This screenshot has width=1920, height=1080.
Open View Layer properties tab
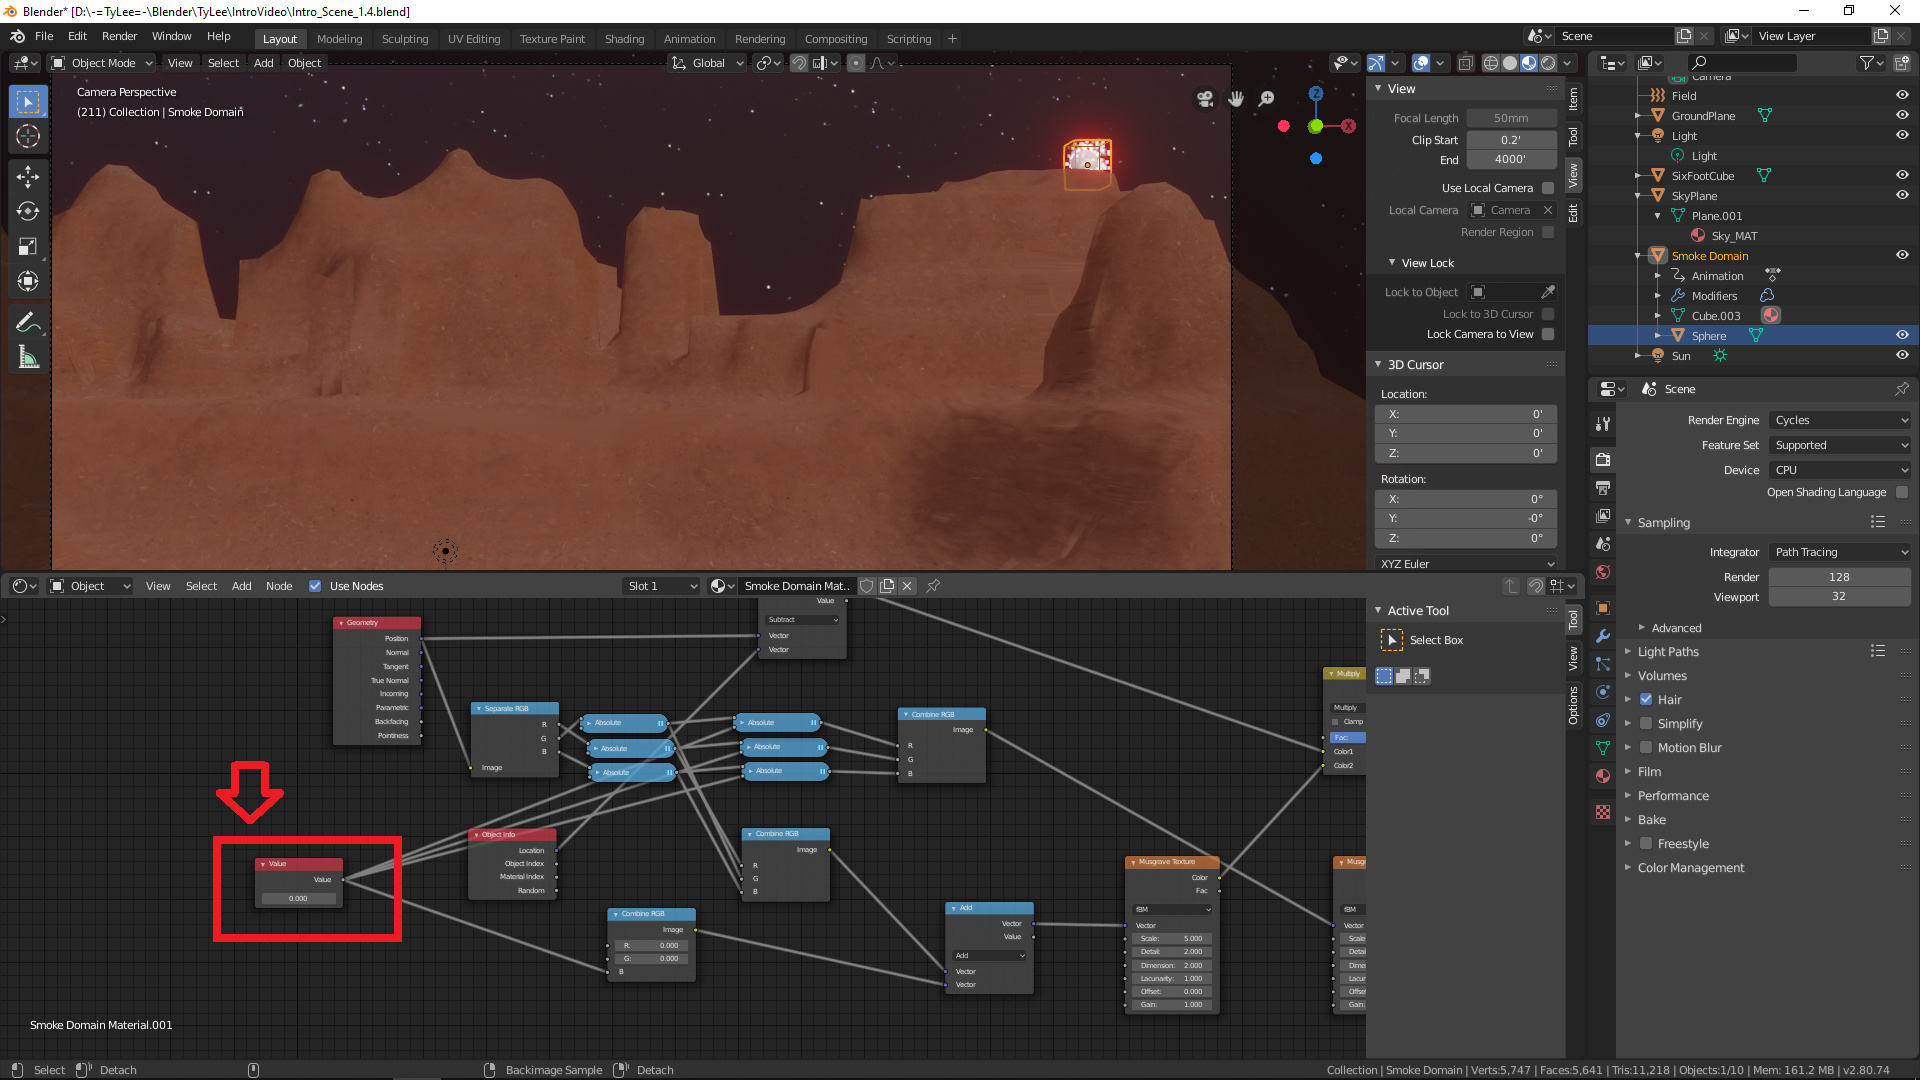click(x=1603, y=516)
